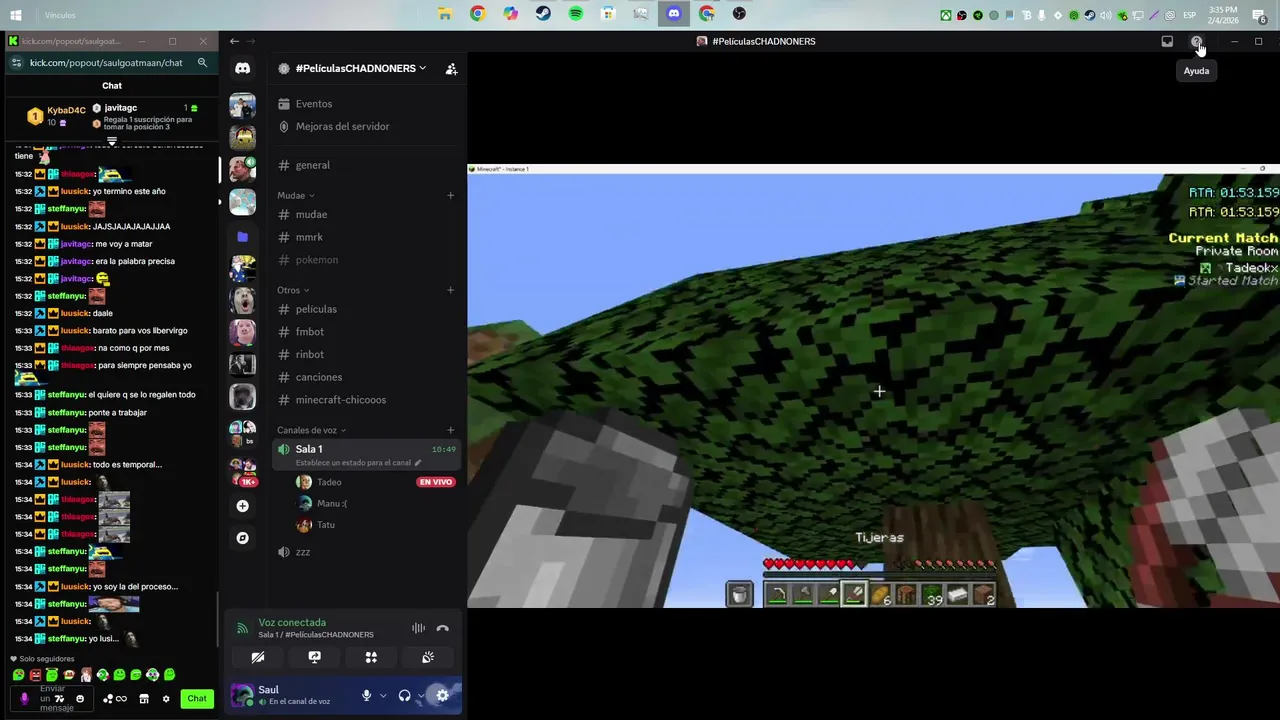Click Tadeo's EN VIVO live badge
Image resolution: width=1280 pixels, height=720 pixels.
436,482
